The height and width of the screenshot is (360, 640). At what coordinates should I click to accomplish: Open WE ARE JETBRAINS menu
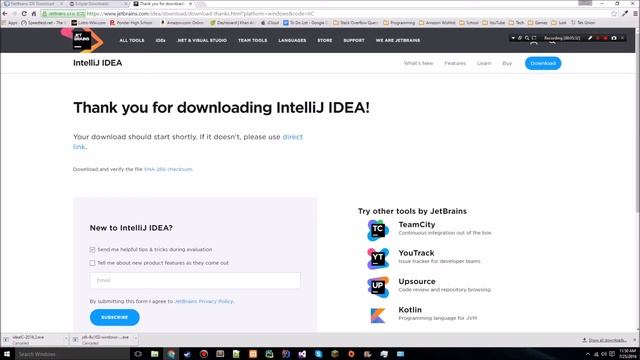click(398, 40)
